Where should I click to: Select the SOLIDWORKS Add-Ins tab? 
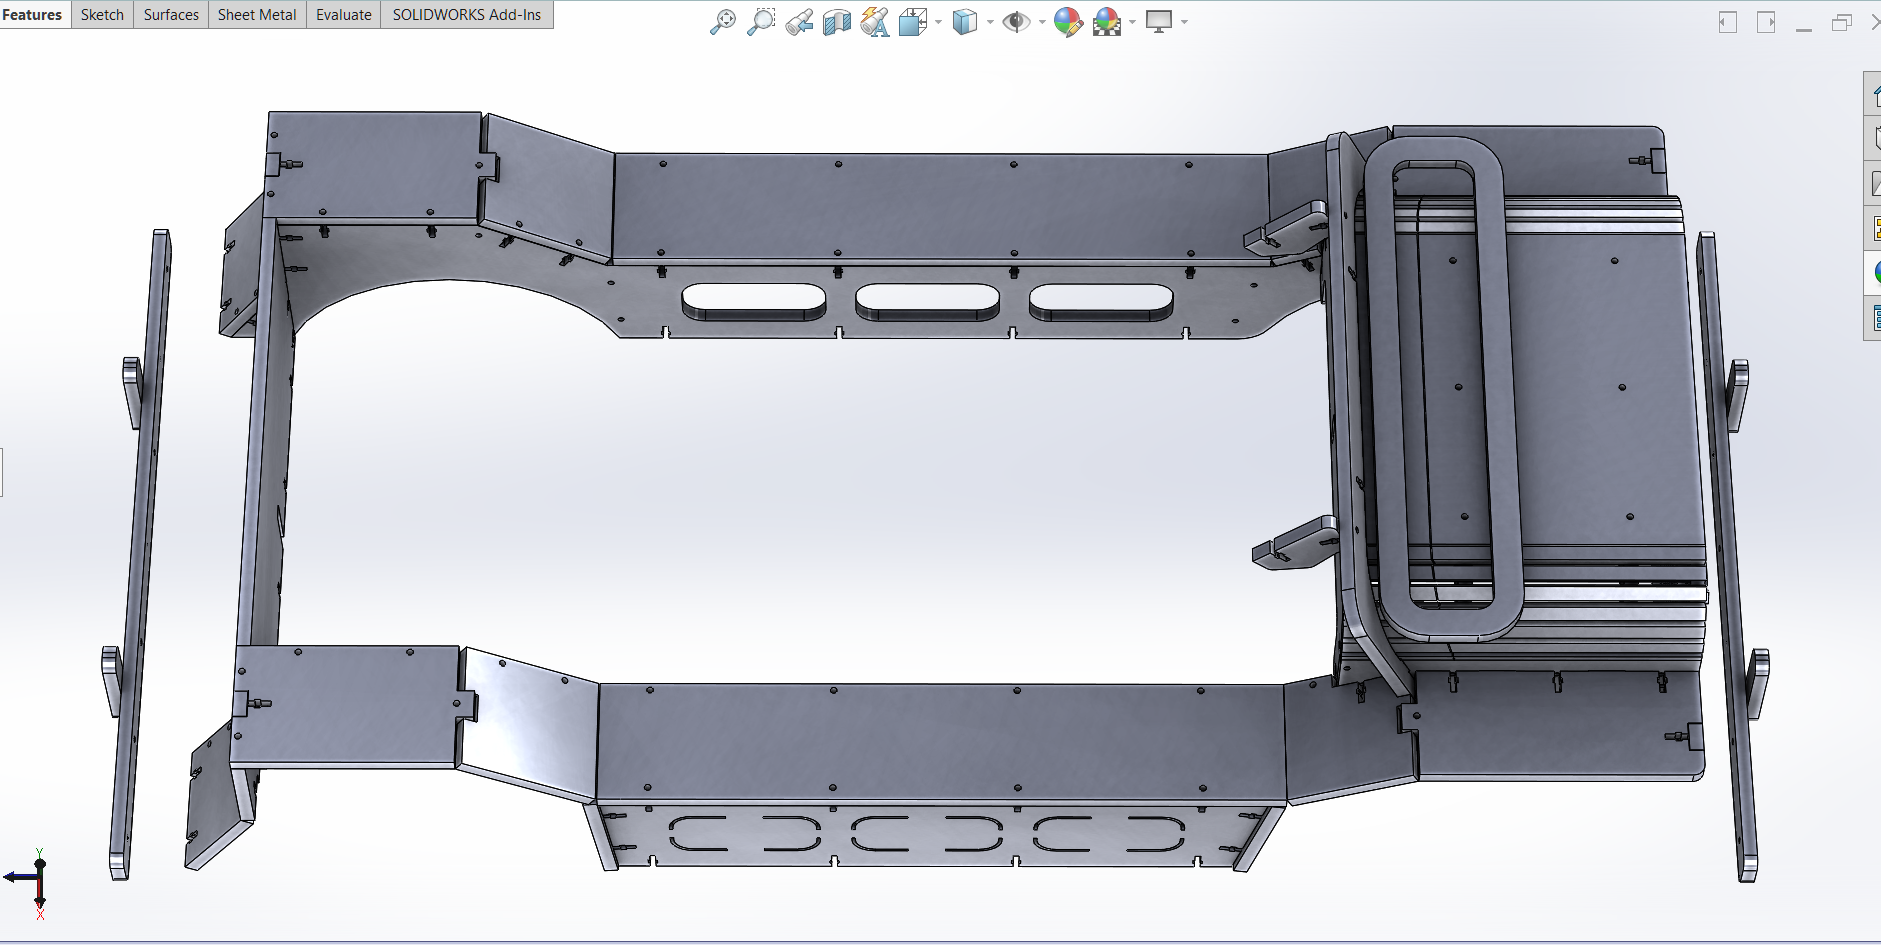(466, 15)
